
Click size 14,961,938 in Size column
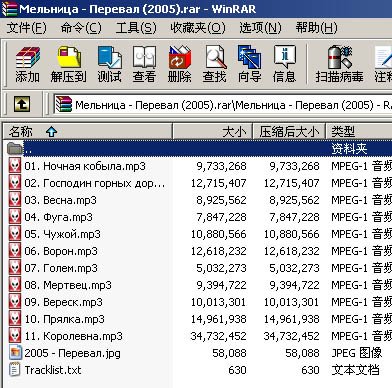(218, 319)
